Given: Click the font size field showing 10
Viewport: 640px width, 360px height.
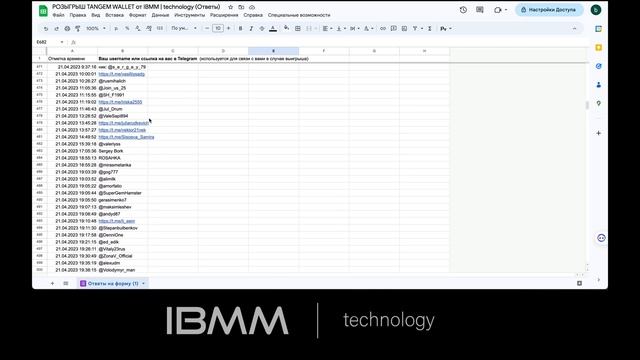Looking at the screenshot, I should tap(218, 29).
